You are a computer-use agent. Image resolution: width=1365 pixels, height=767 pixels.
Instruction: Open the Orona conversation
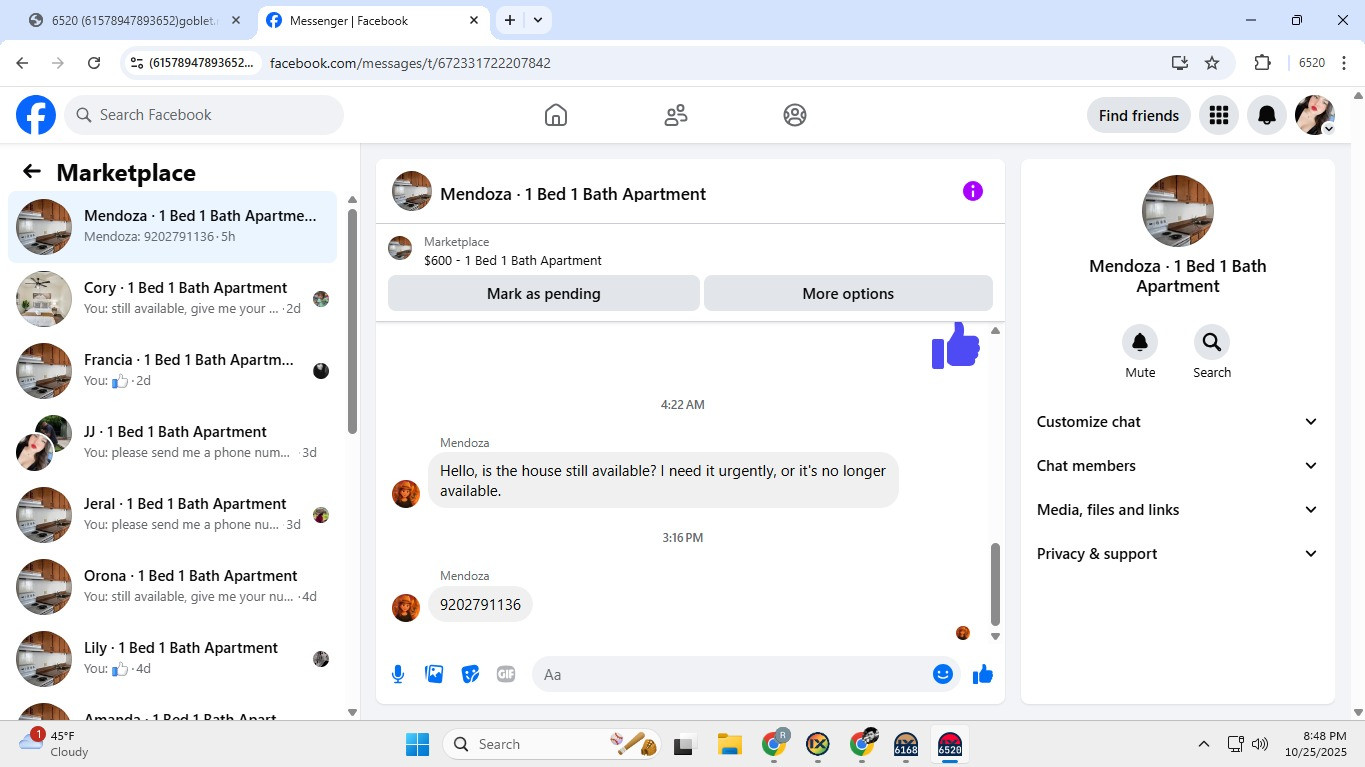[x=173, y=587]
